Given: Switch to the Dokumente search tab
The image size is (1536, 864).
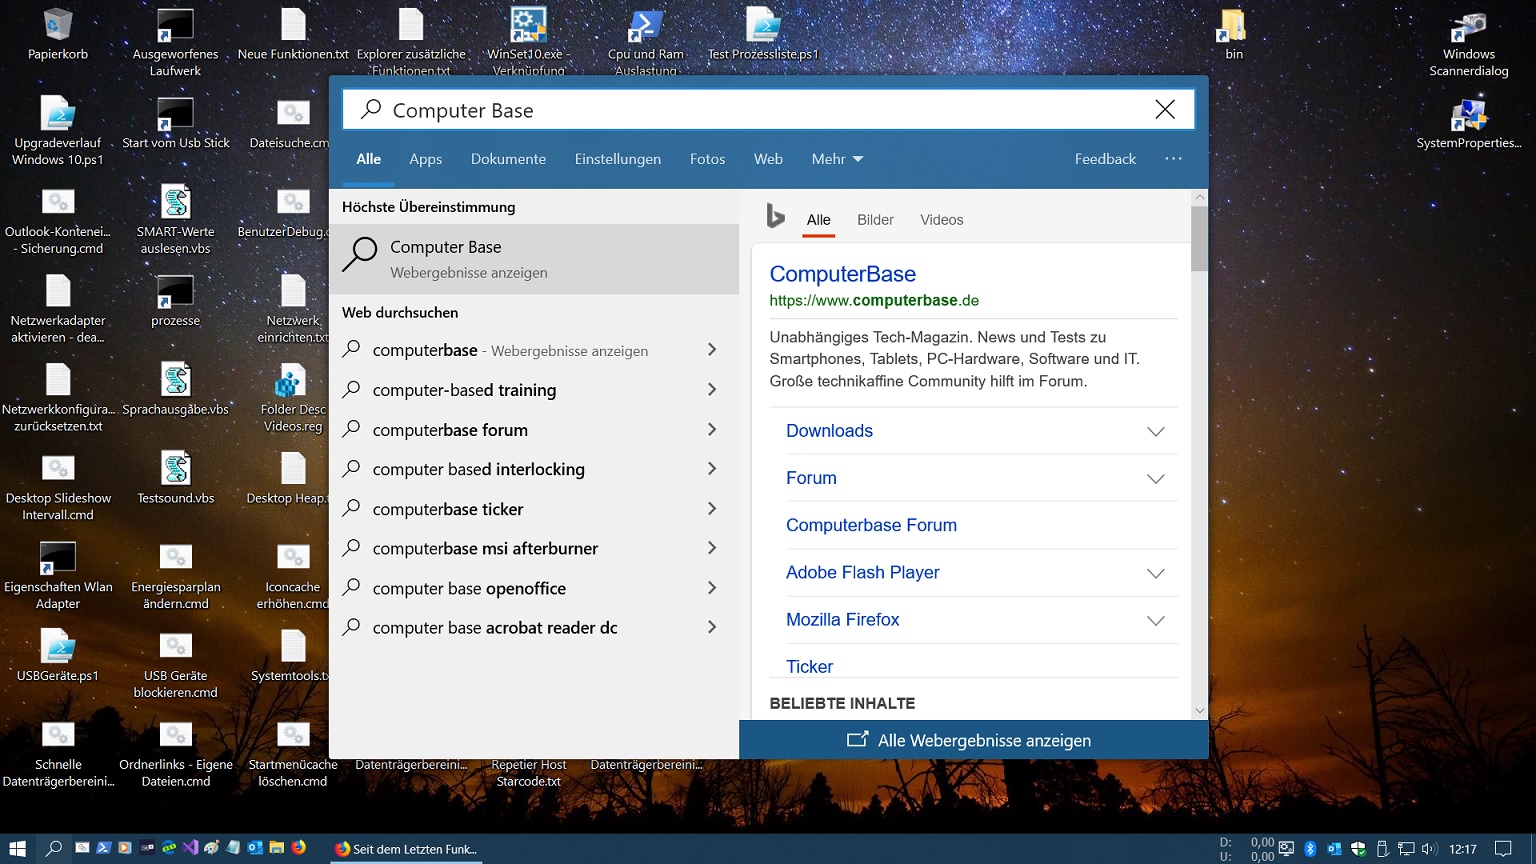Looking at the screenshot, I should (508, 159).
